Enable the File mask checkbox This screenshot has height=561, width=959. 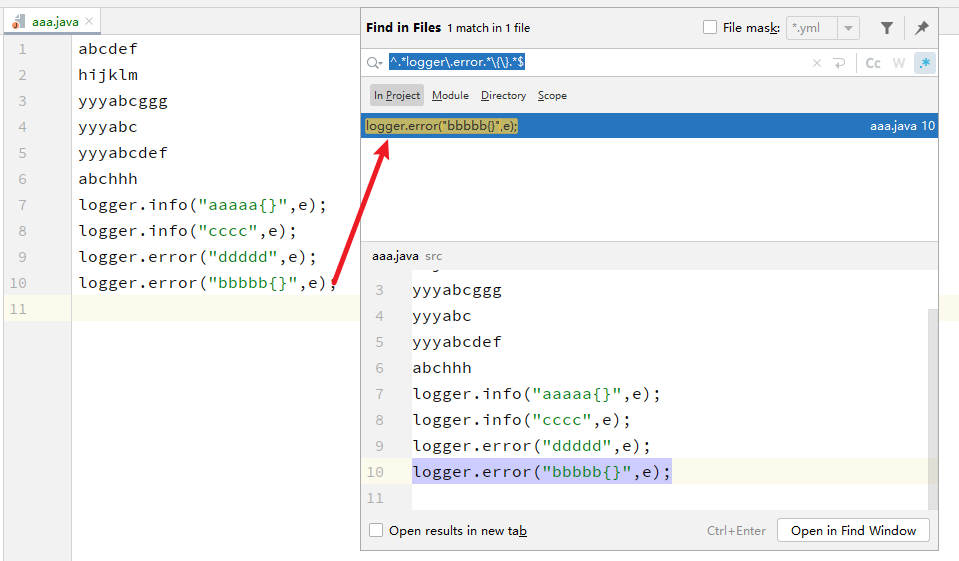coord(710,28)
